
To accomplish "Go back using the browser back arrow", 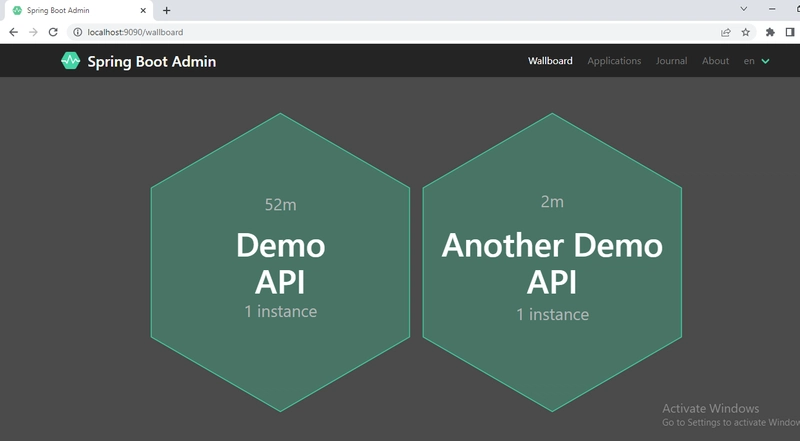I will (x=14, y=32).
